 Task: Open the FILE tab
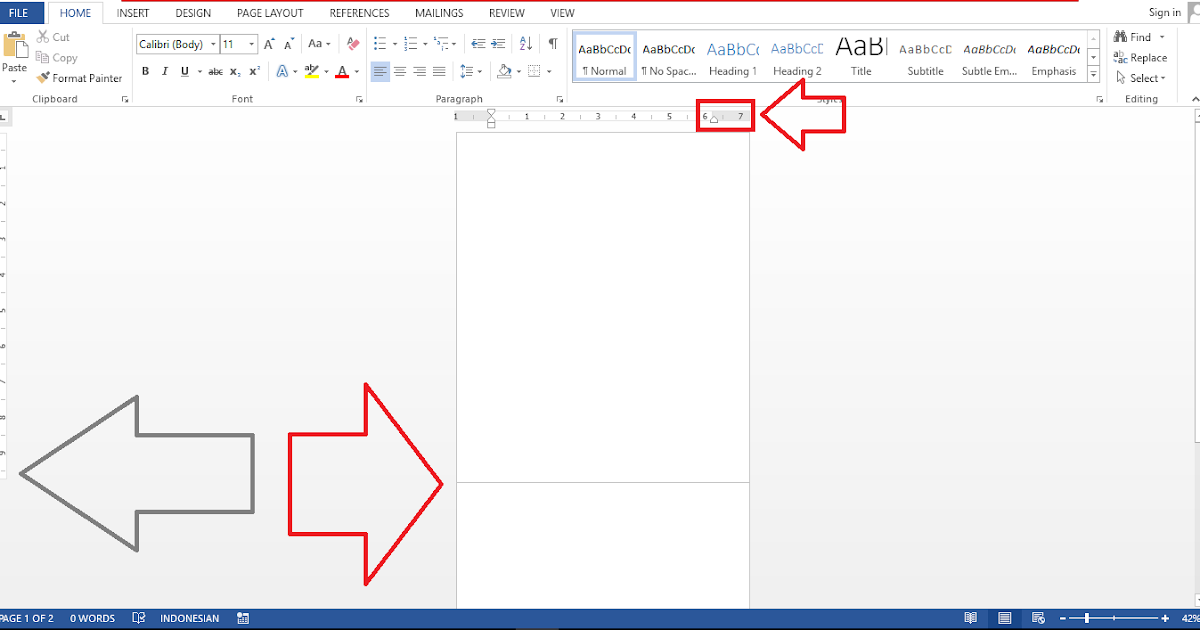point(19,13)
